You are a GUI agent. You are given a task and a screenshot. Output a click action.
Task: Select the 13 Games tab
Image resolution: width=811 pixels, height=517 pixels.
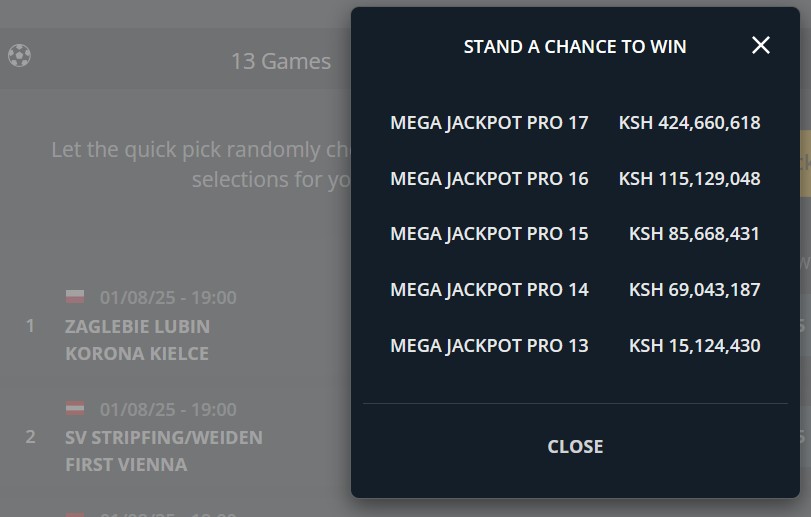coord(280,61)
